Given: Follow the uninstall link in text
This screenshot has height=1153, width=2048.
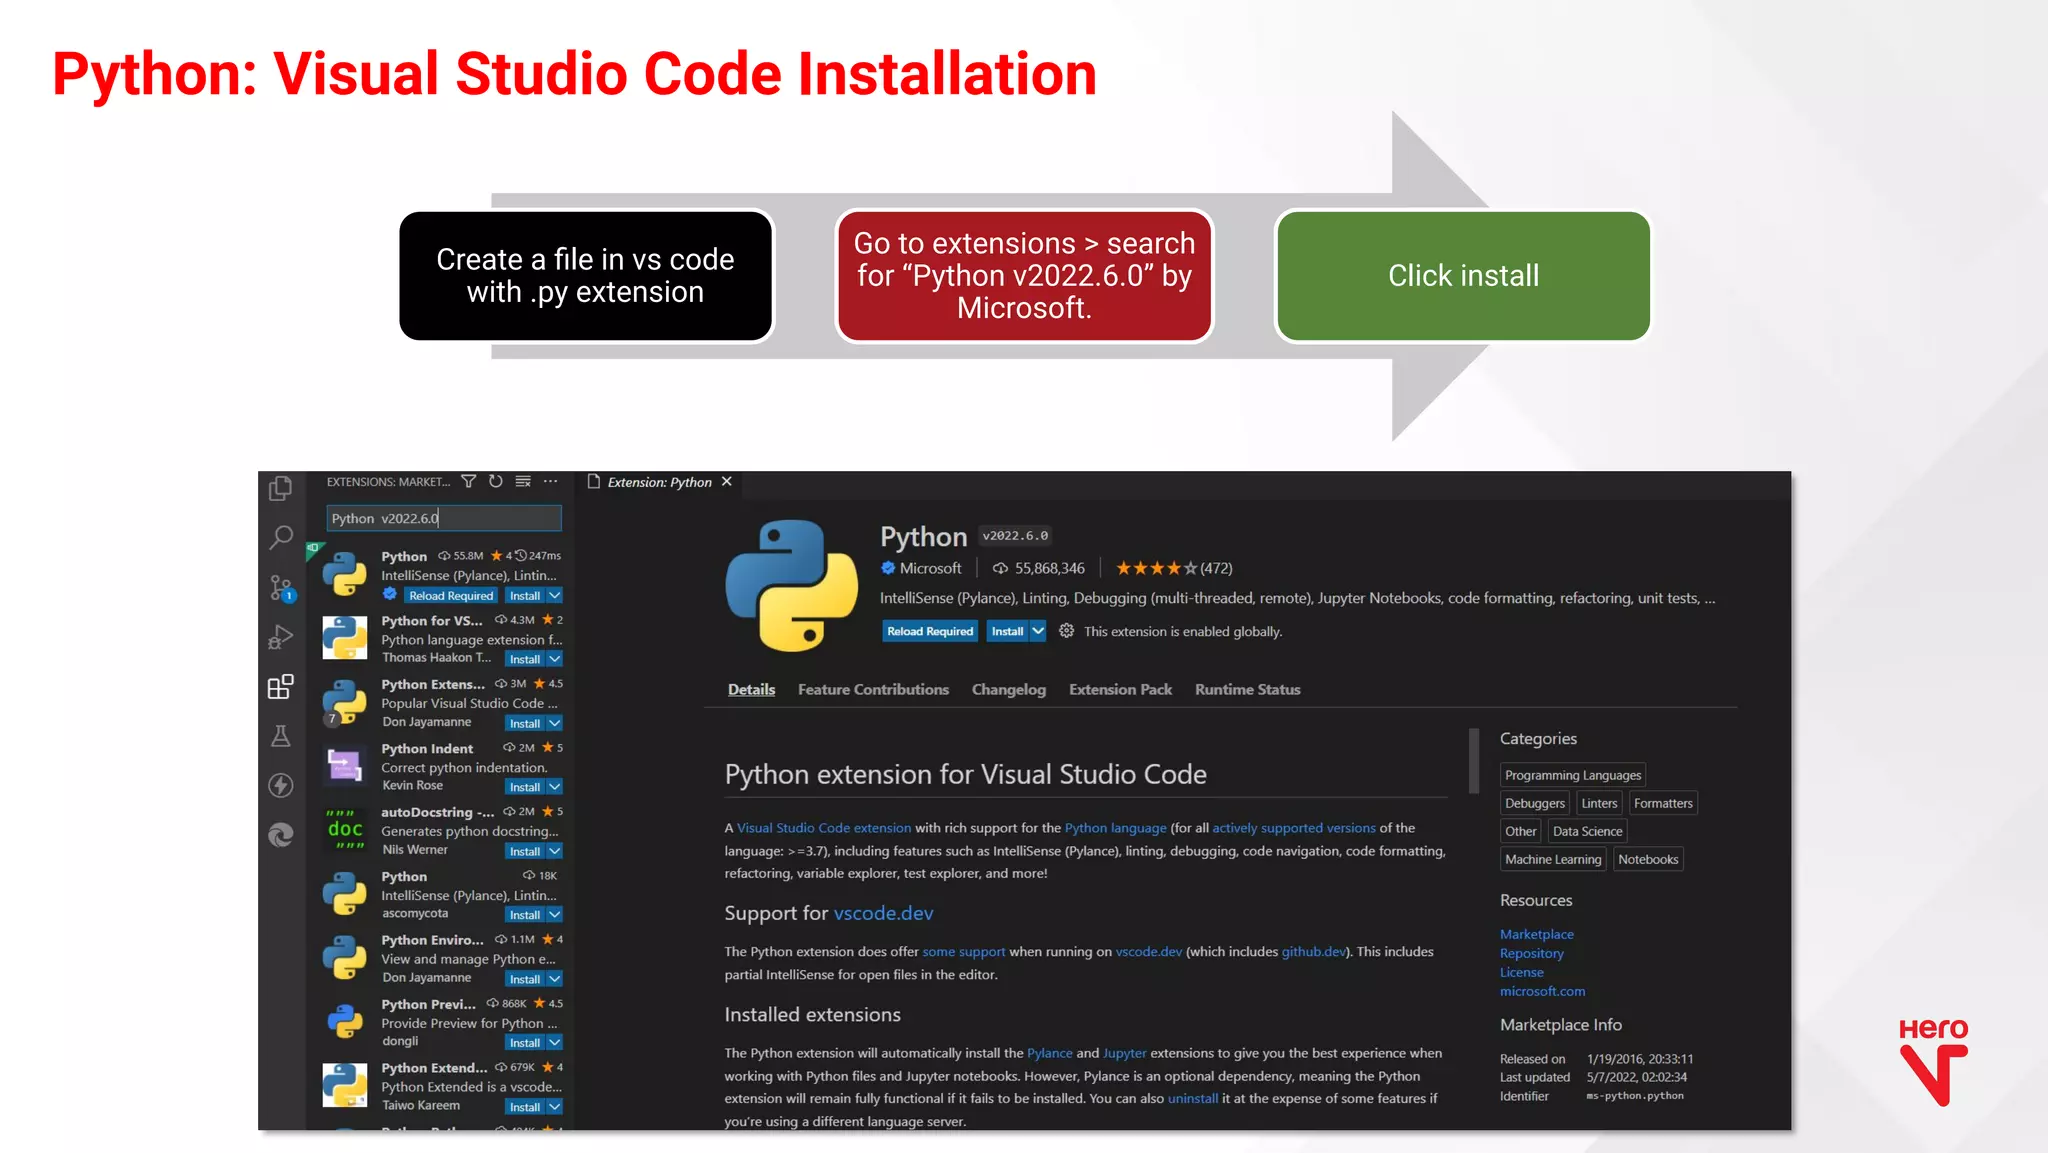Looking at the screenshot, I should 1192,1098.
